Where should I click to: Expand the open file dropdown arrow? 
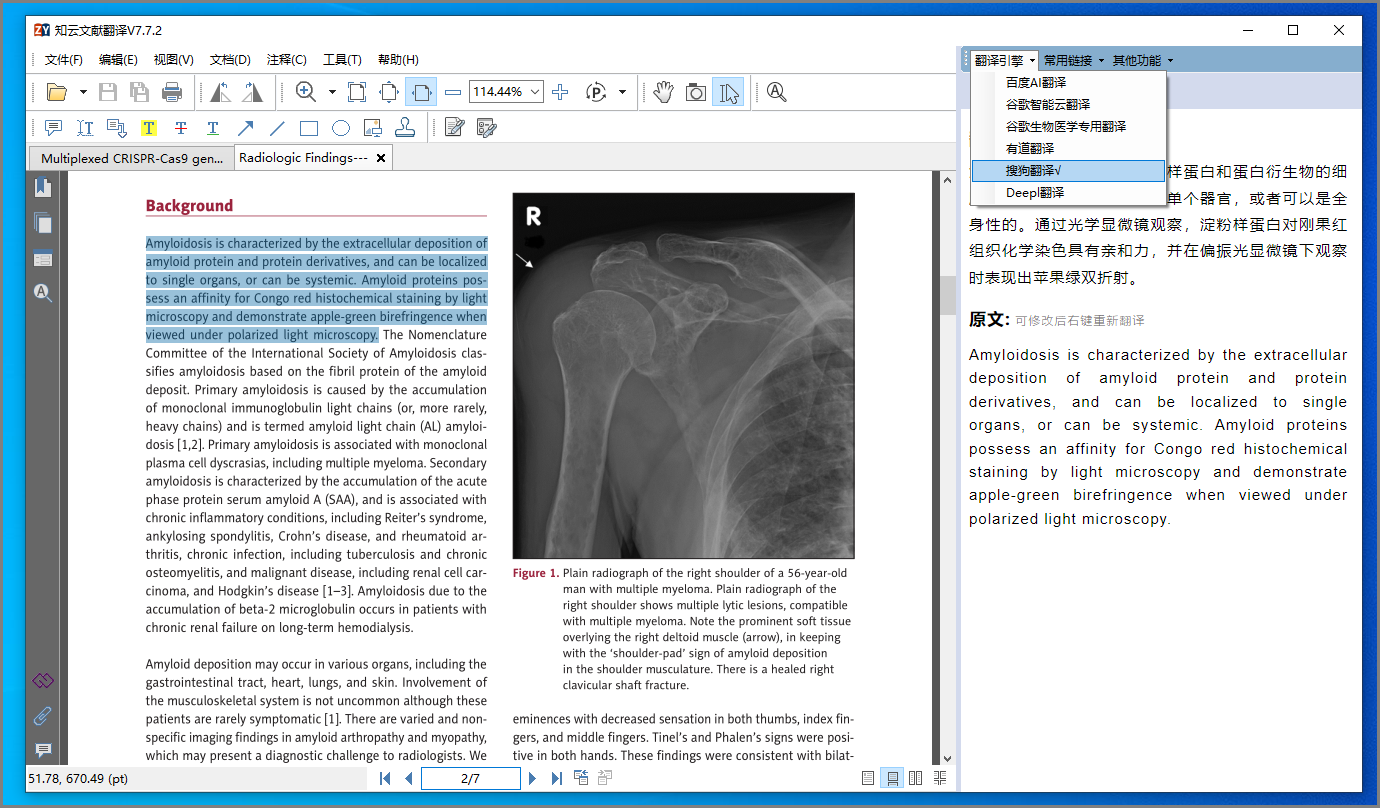coord(83,92)
